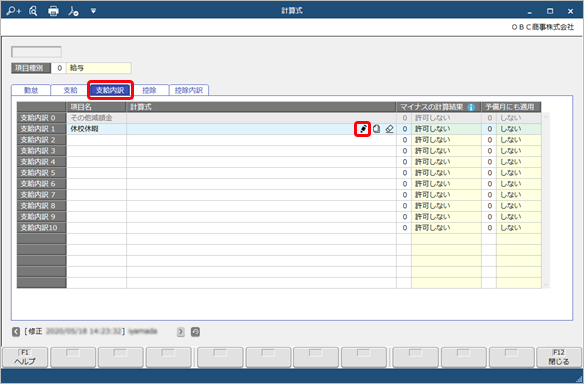Open the print preview magnifier icon

click(x=33, y=11)
